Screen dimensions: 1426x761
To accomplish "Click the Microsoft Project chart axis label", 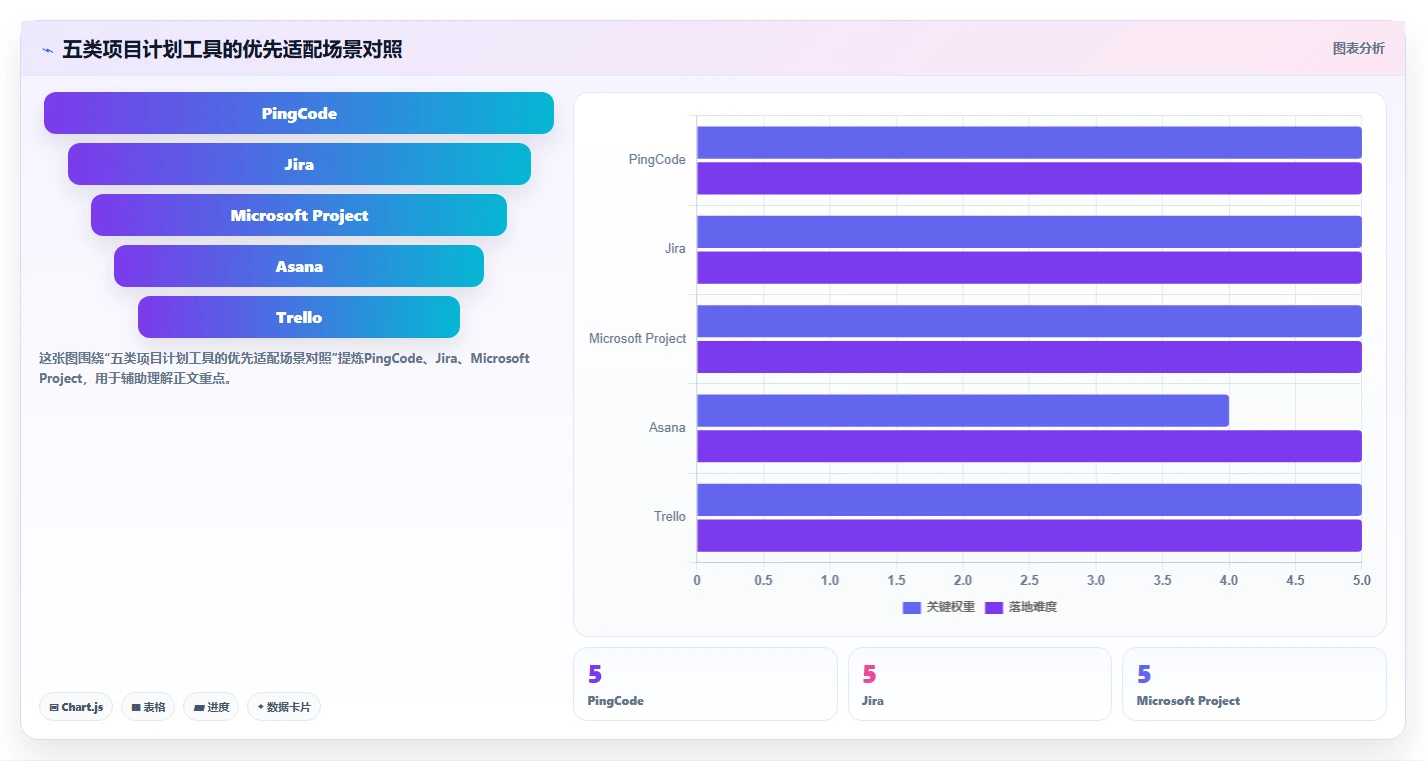I will coord(637,338).
